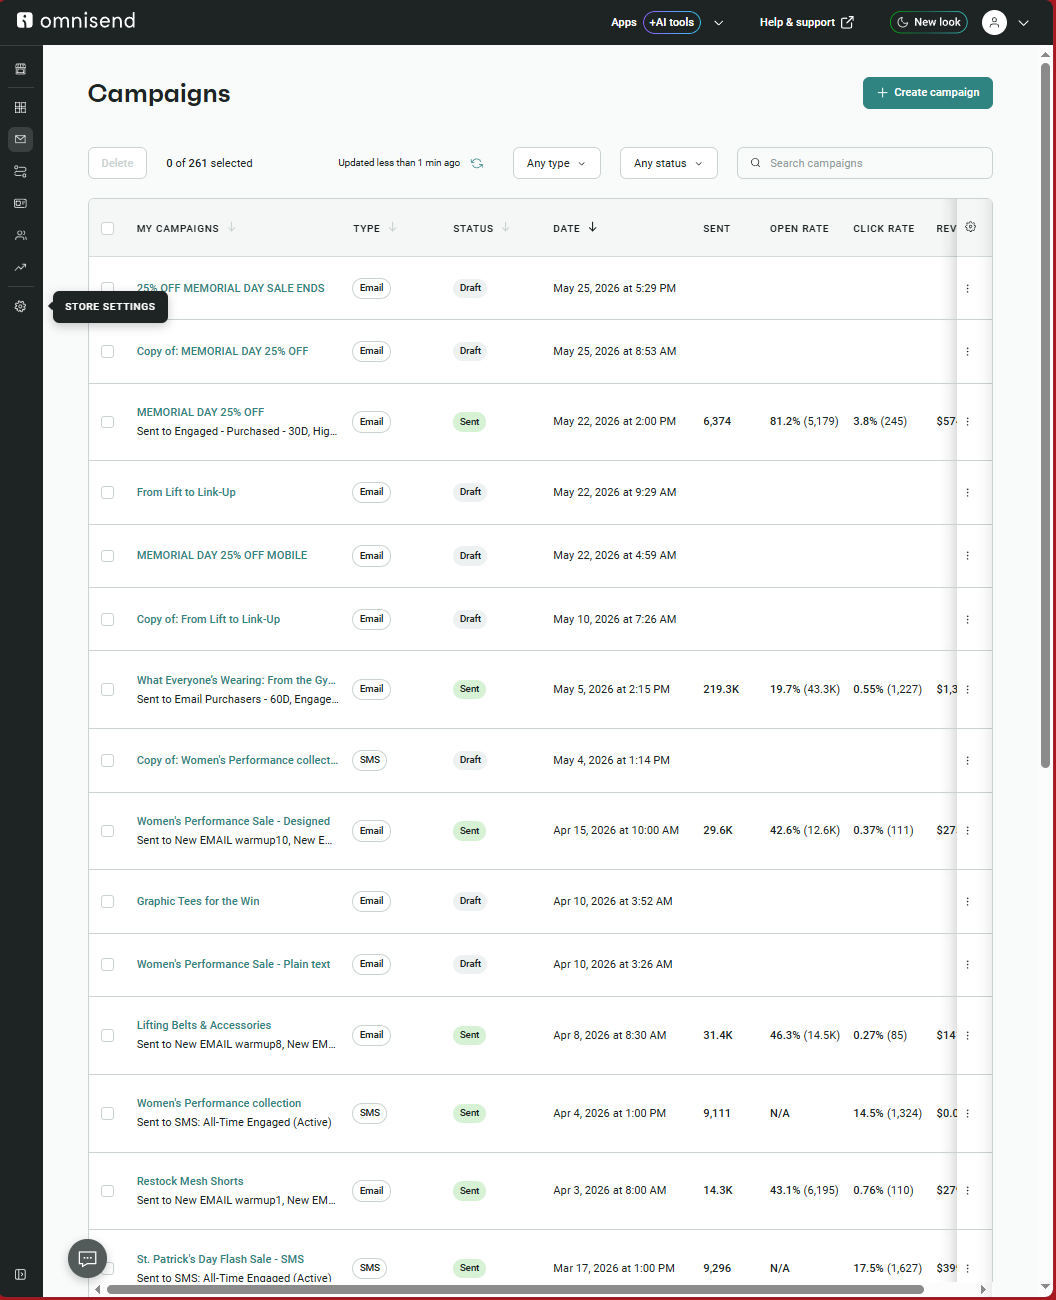Select the Campaigns envelope icon in sidebar
The image size is (1056, 1300).
(20, 139)
